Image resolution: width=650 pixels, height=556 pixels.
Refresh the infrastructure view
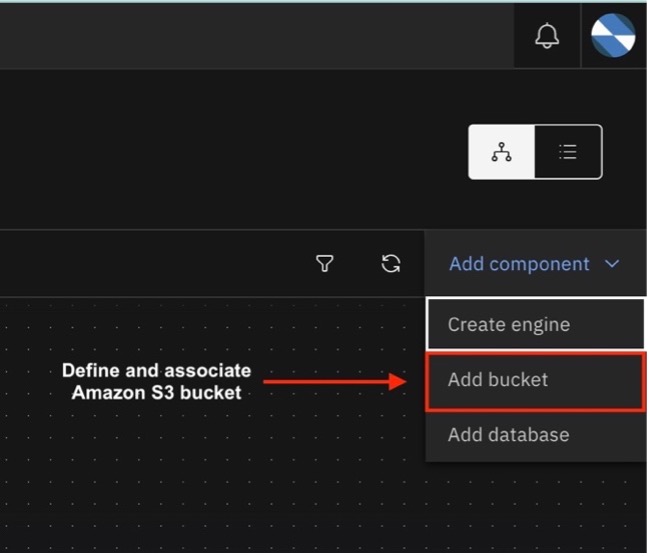click(x=393, y=265)
